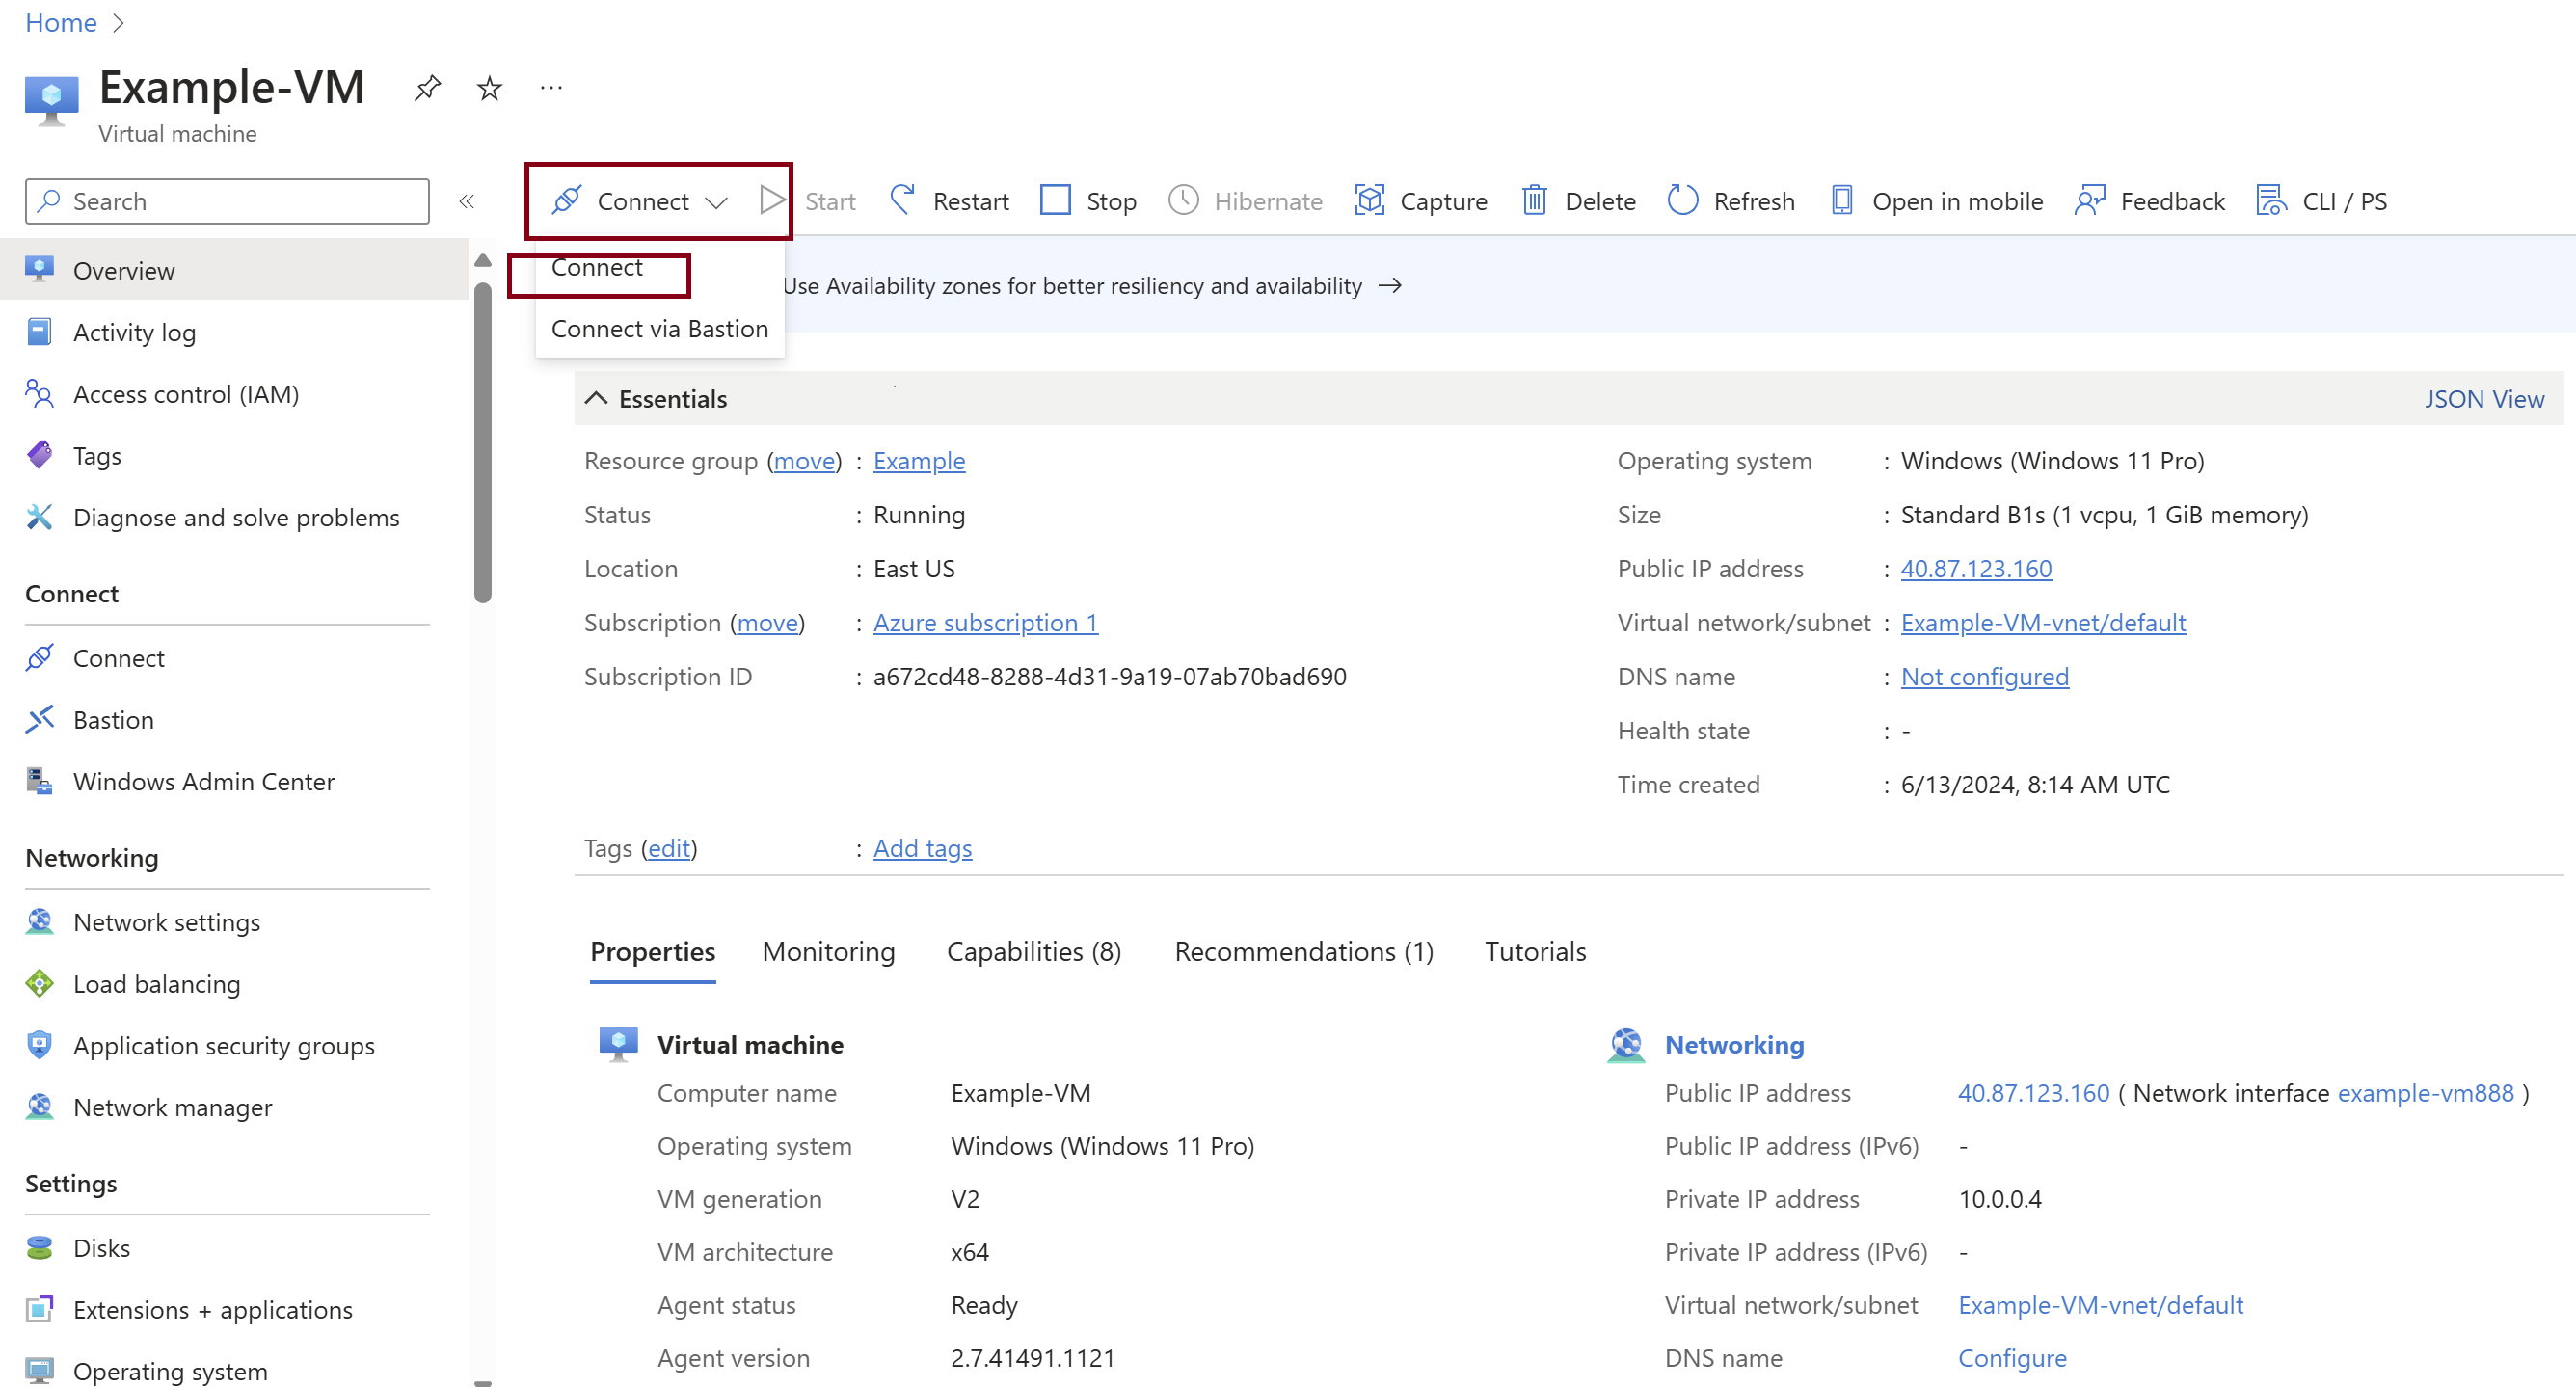Collapse the left sidebar menu

tap(466, 201)
